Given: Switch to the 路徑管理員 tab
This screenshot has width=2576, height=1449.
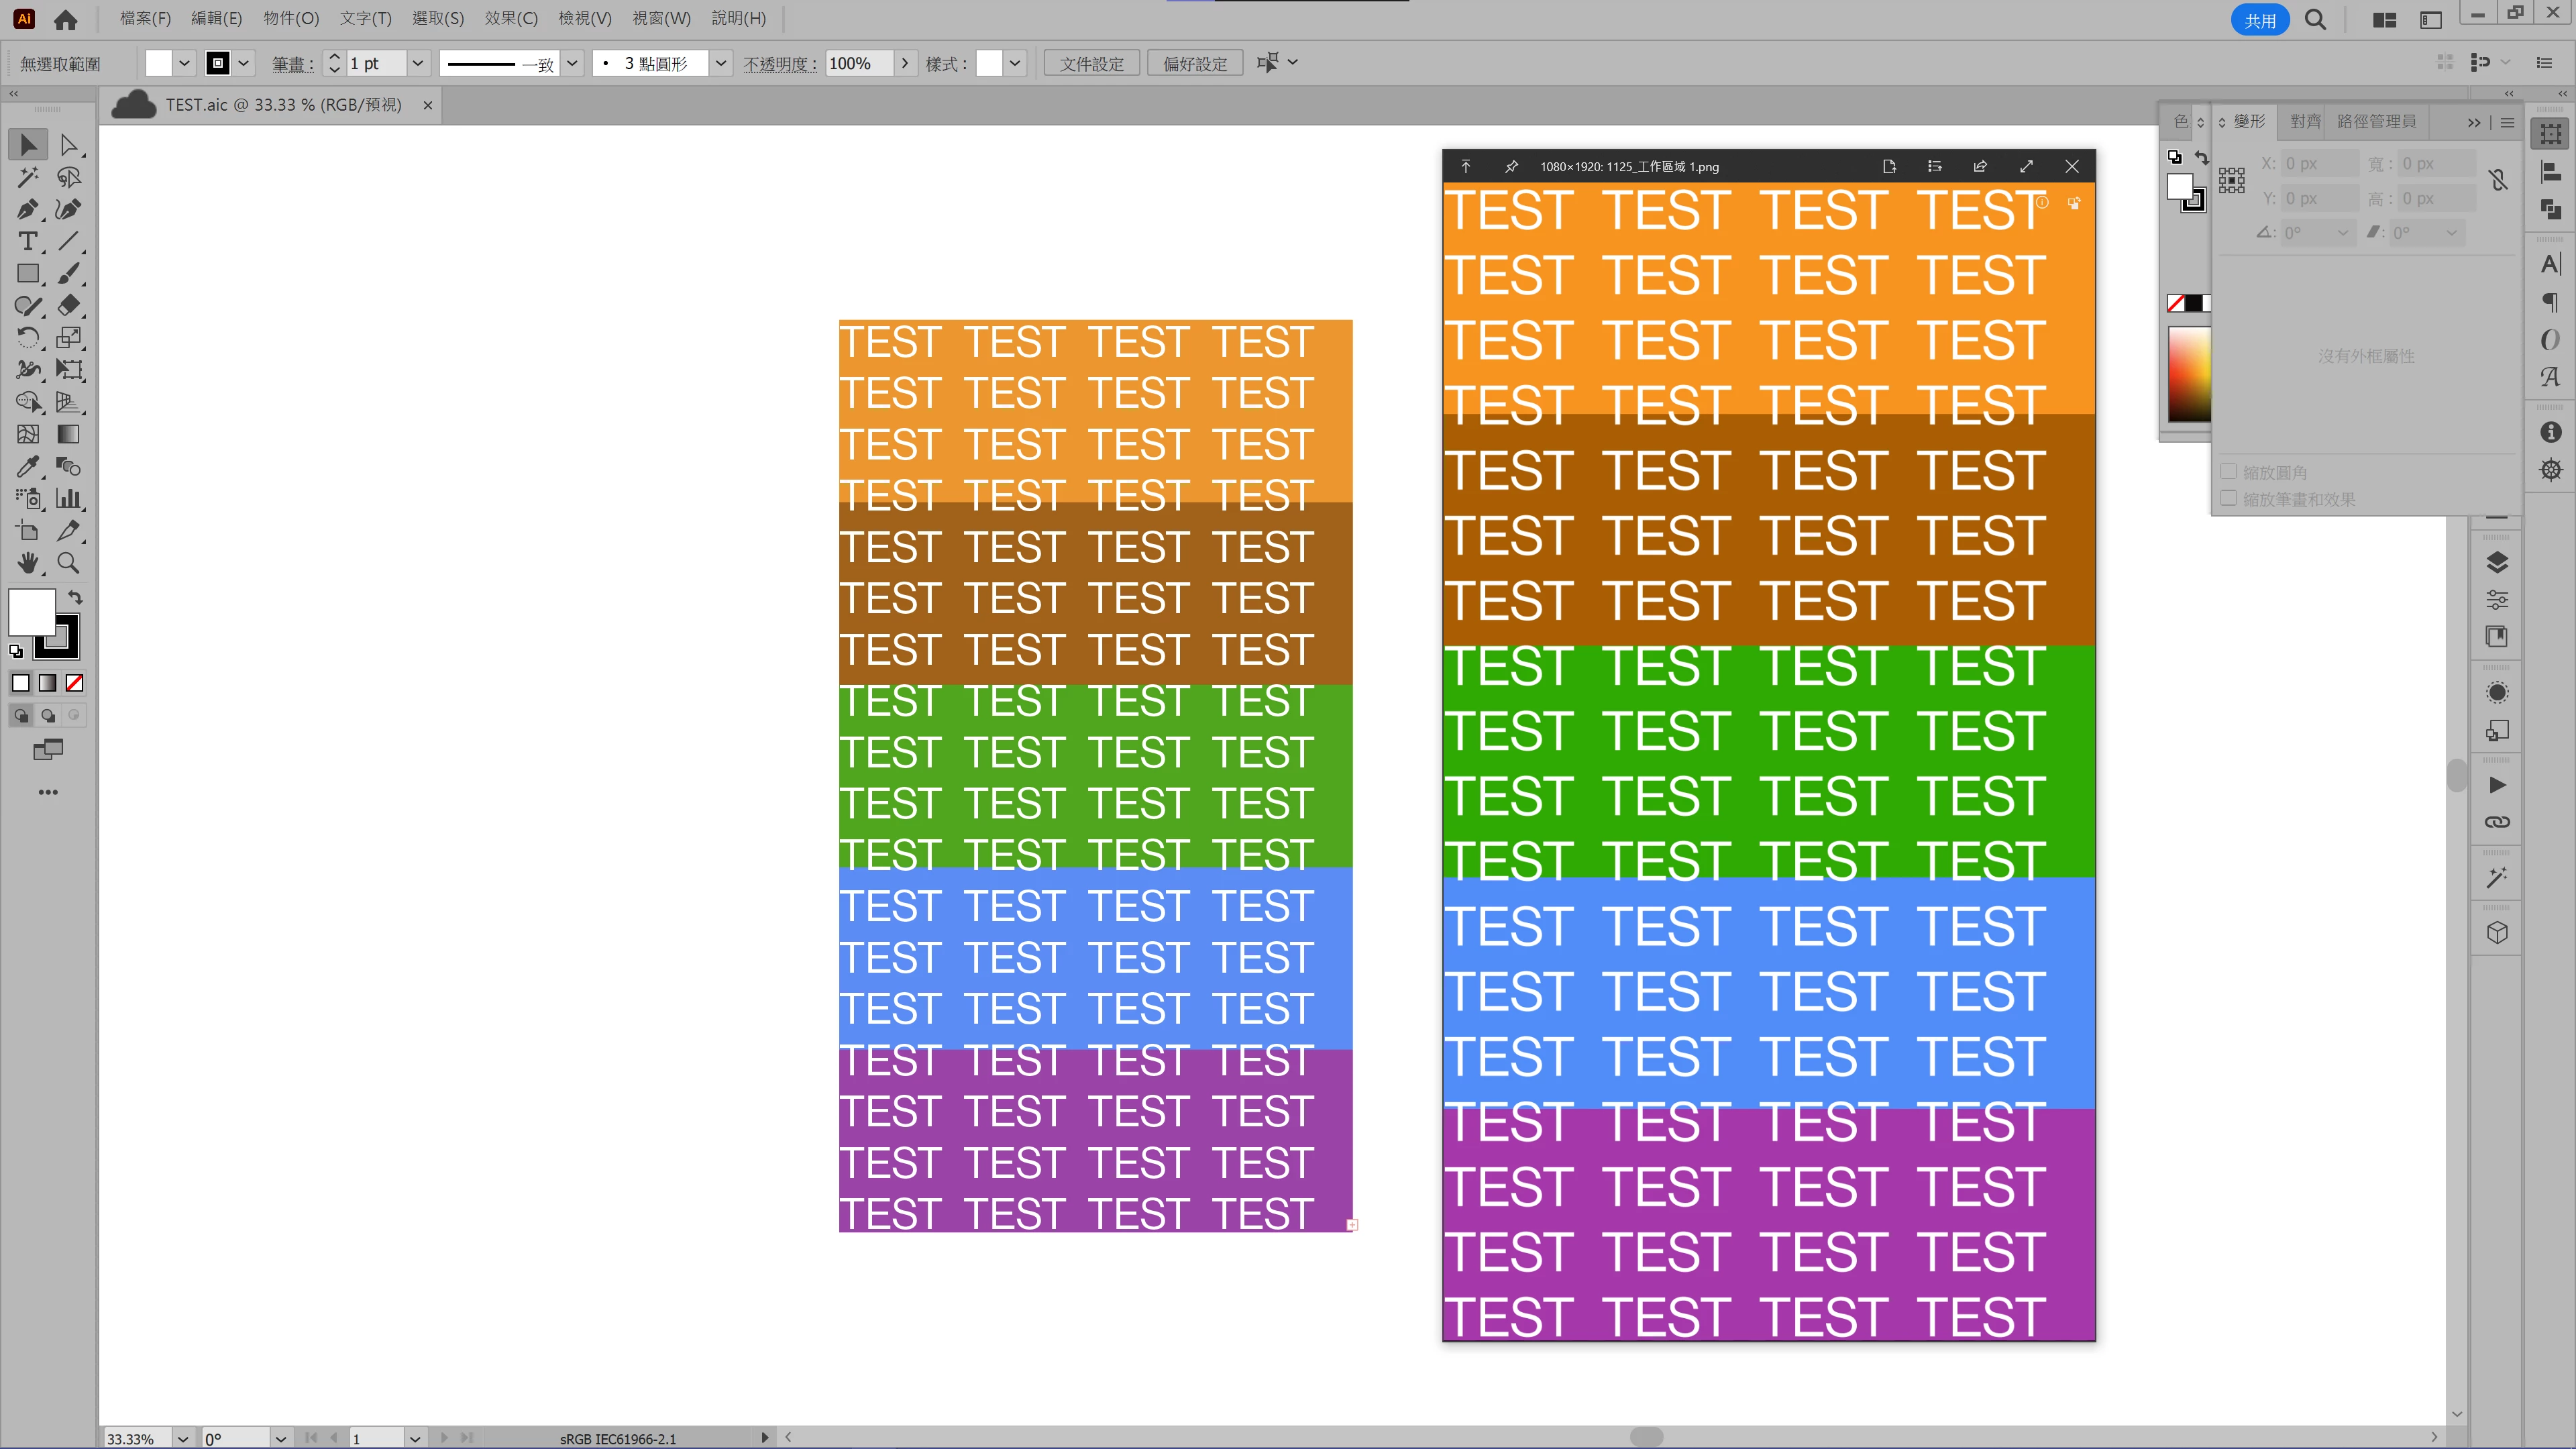Looking at the screenshot, I should pos(2376,121).
